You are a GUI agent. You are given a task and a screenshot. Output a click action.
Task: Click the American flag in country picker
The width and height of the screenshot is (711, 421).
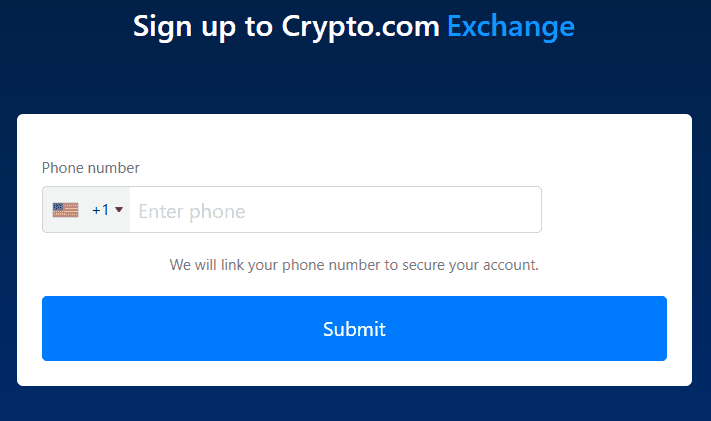(65, 210)
